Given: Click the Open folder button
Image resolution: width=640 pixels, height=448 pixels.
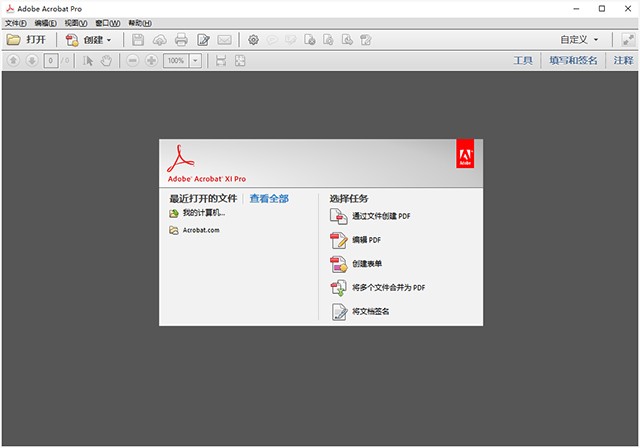Looking at the screenshot, I should [x=27, y=40].
